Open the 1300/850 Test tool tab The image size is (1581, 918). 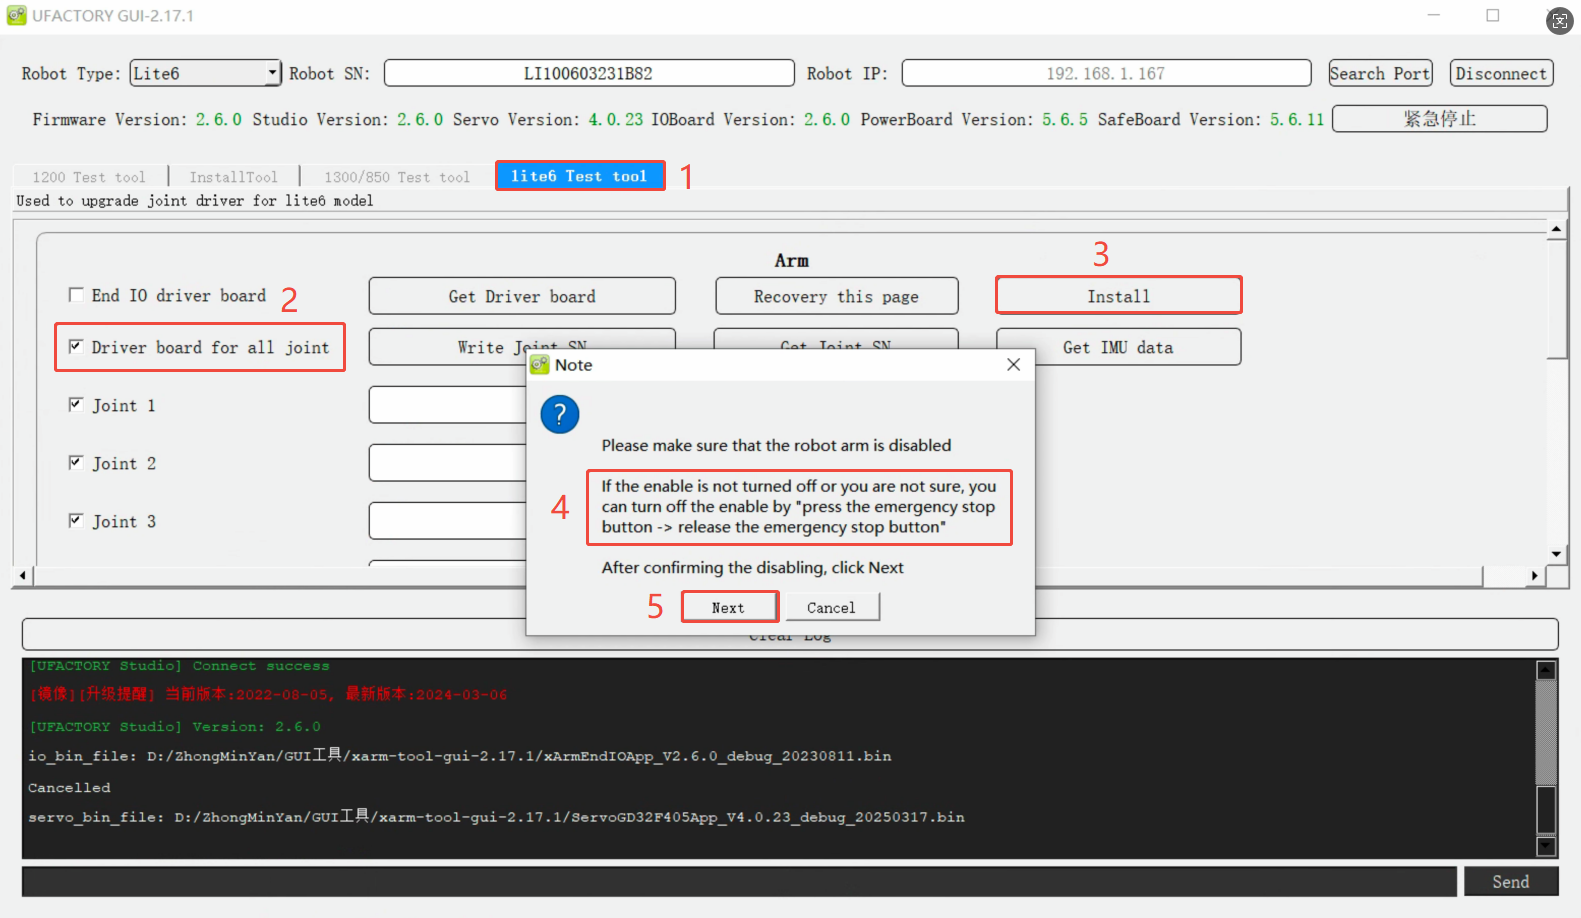click(x=397, y=177)
